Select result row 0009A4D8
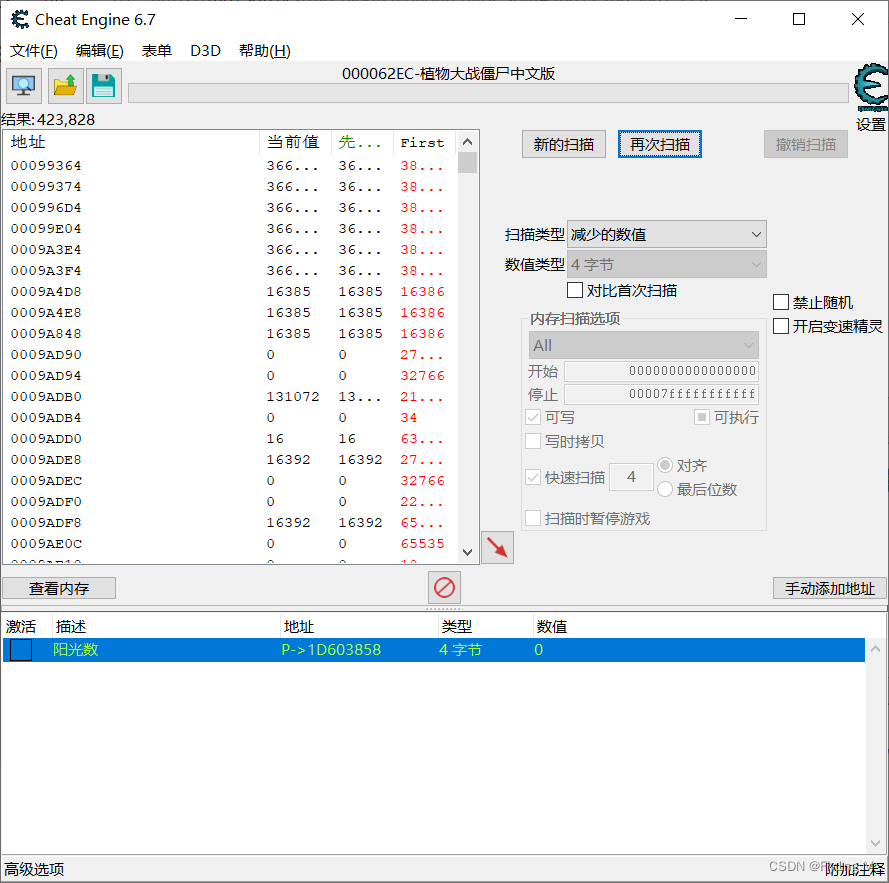The height and width of the screenshot is (883, 889). [229, 291]
